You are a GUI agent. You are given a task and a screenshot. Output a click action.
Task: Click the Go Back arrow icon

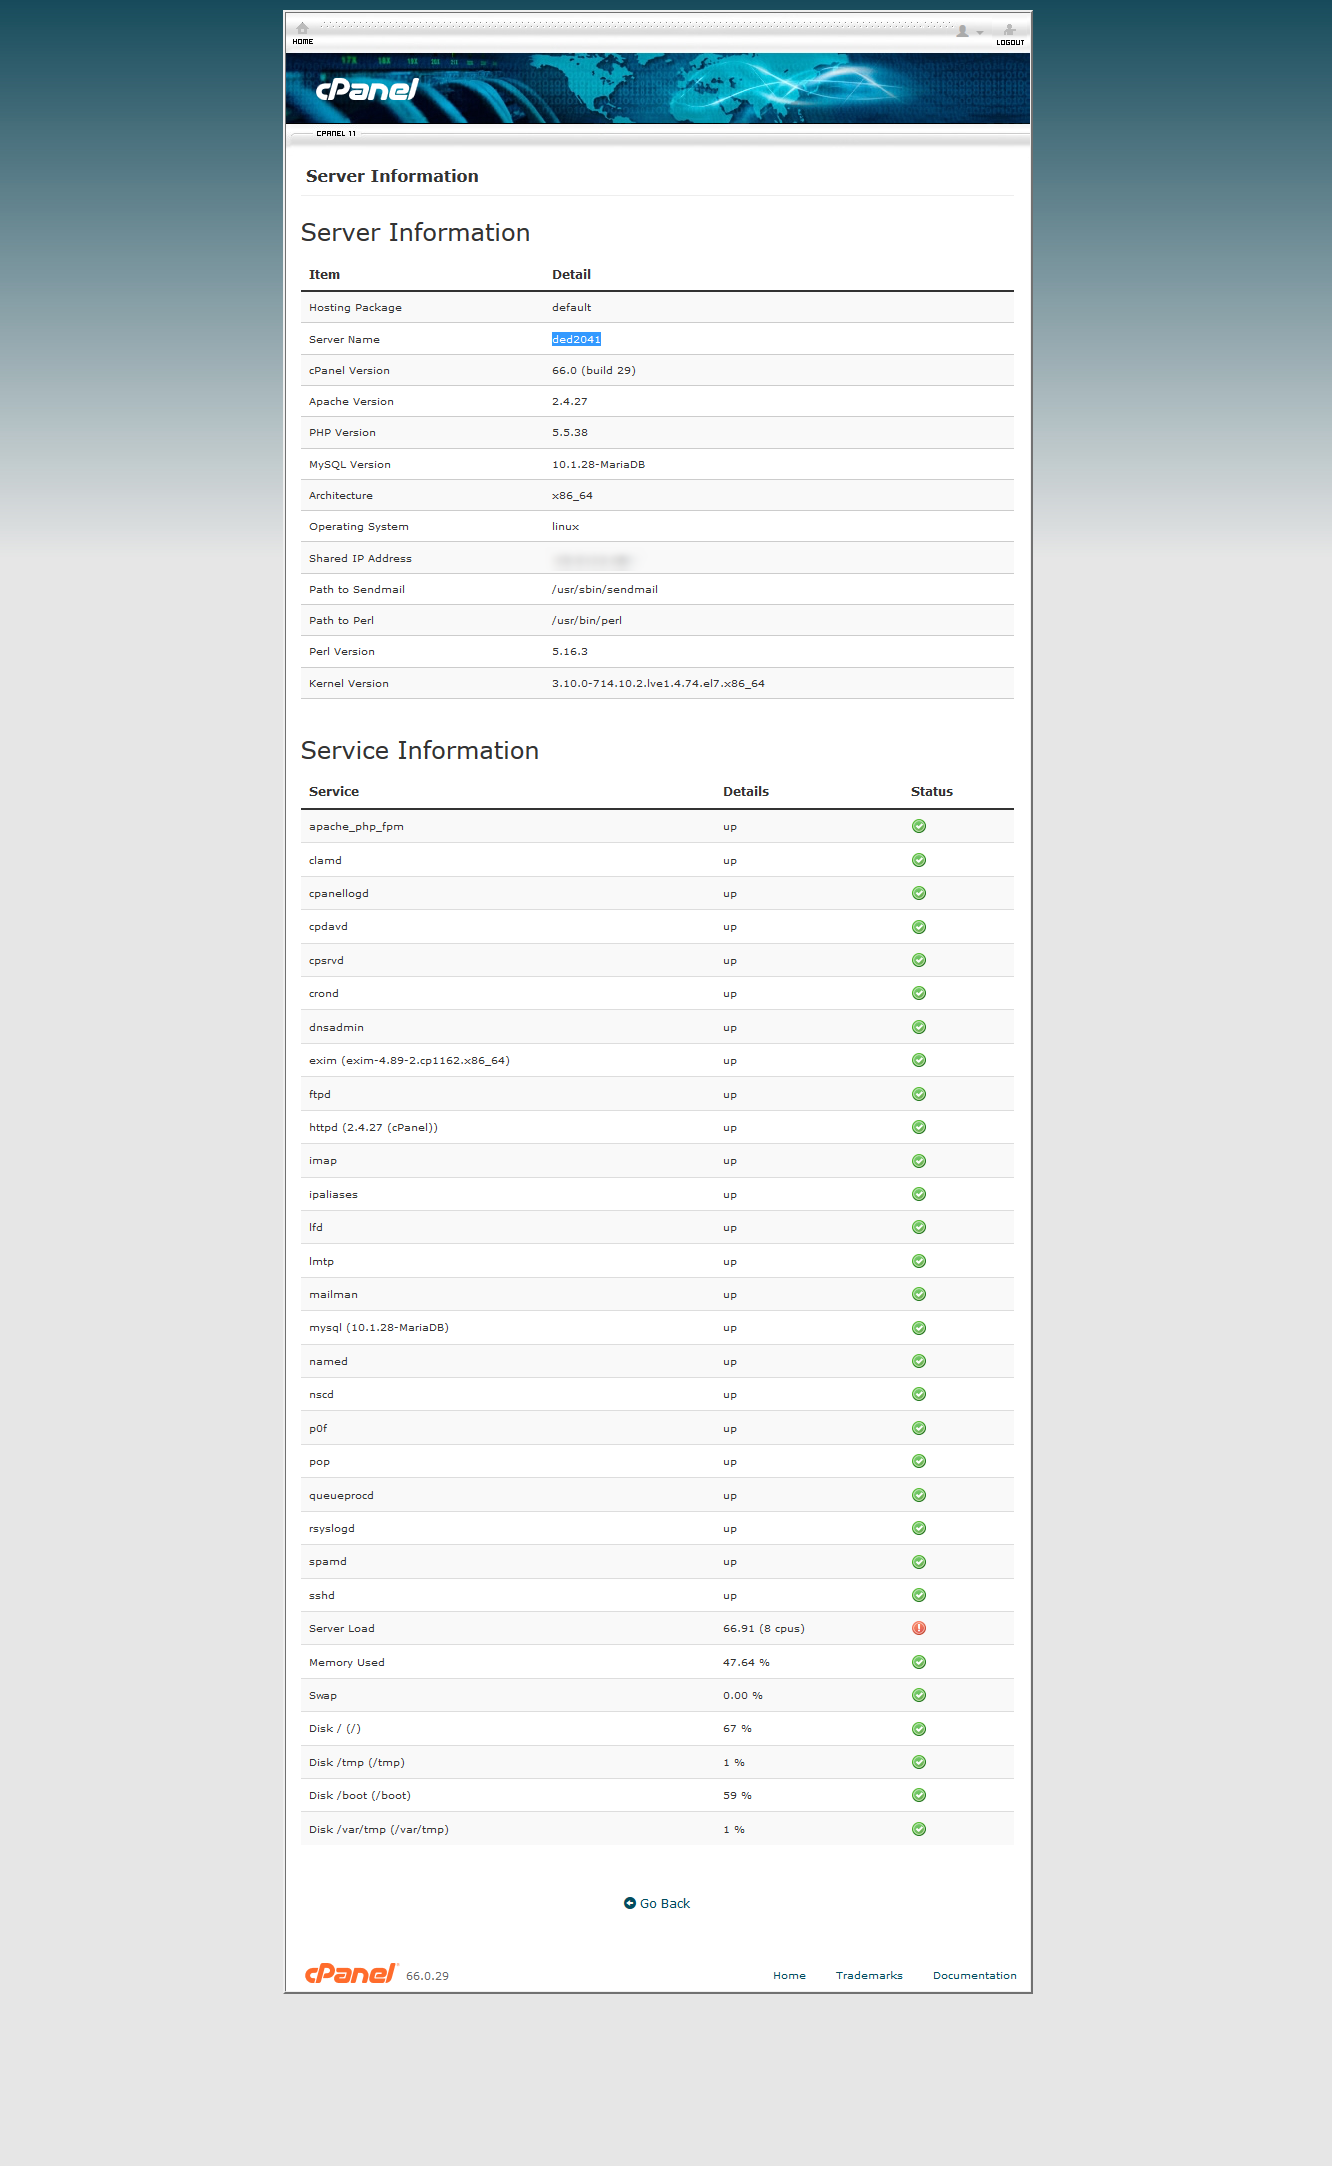point(630,1903)
